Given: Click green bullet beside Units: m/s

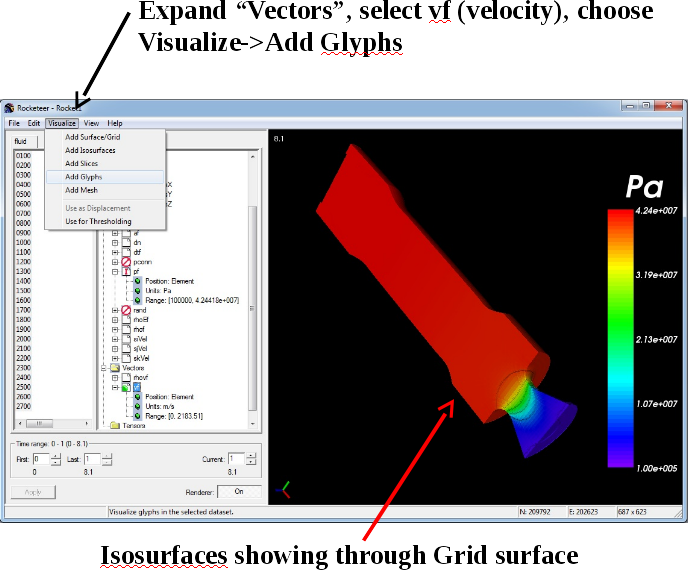Looking at the screenshot, I should [x=137, y=406].
